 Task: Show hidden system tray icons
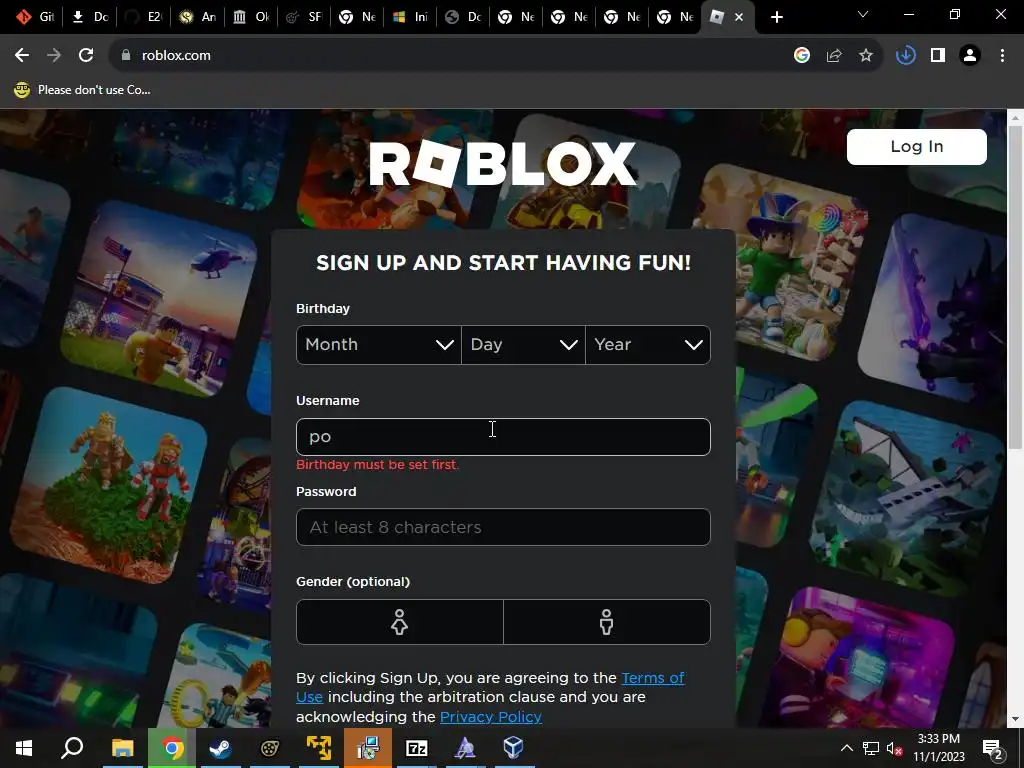pos(846,748)
